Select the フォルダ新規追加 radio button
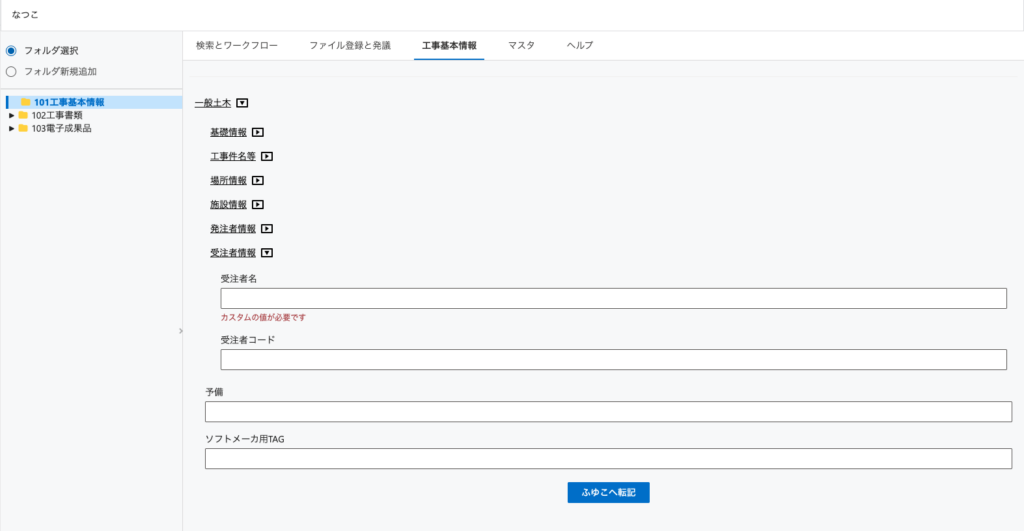The image size is (1024, 531). pos(12,71)
